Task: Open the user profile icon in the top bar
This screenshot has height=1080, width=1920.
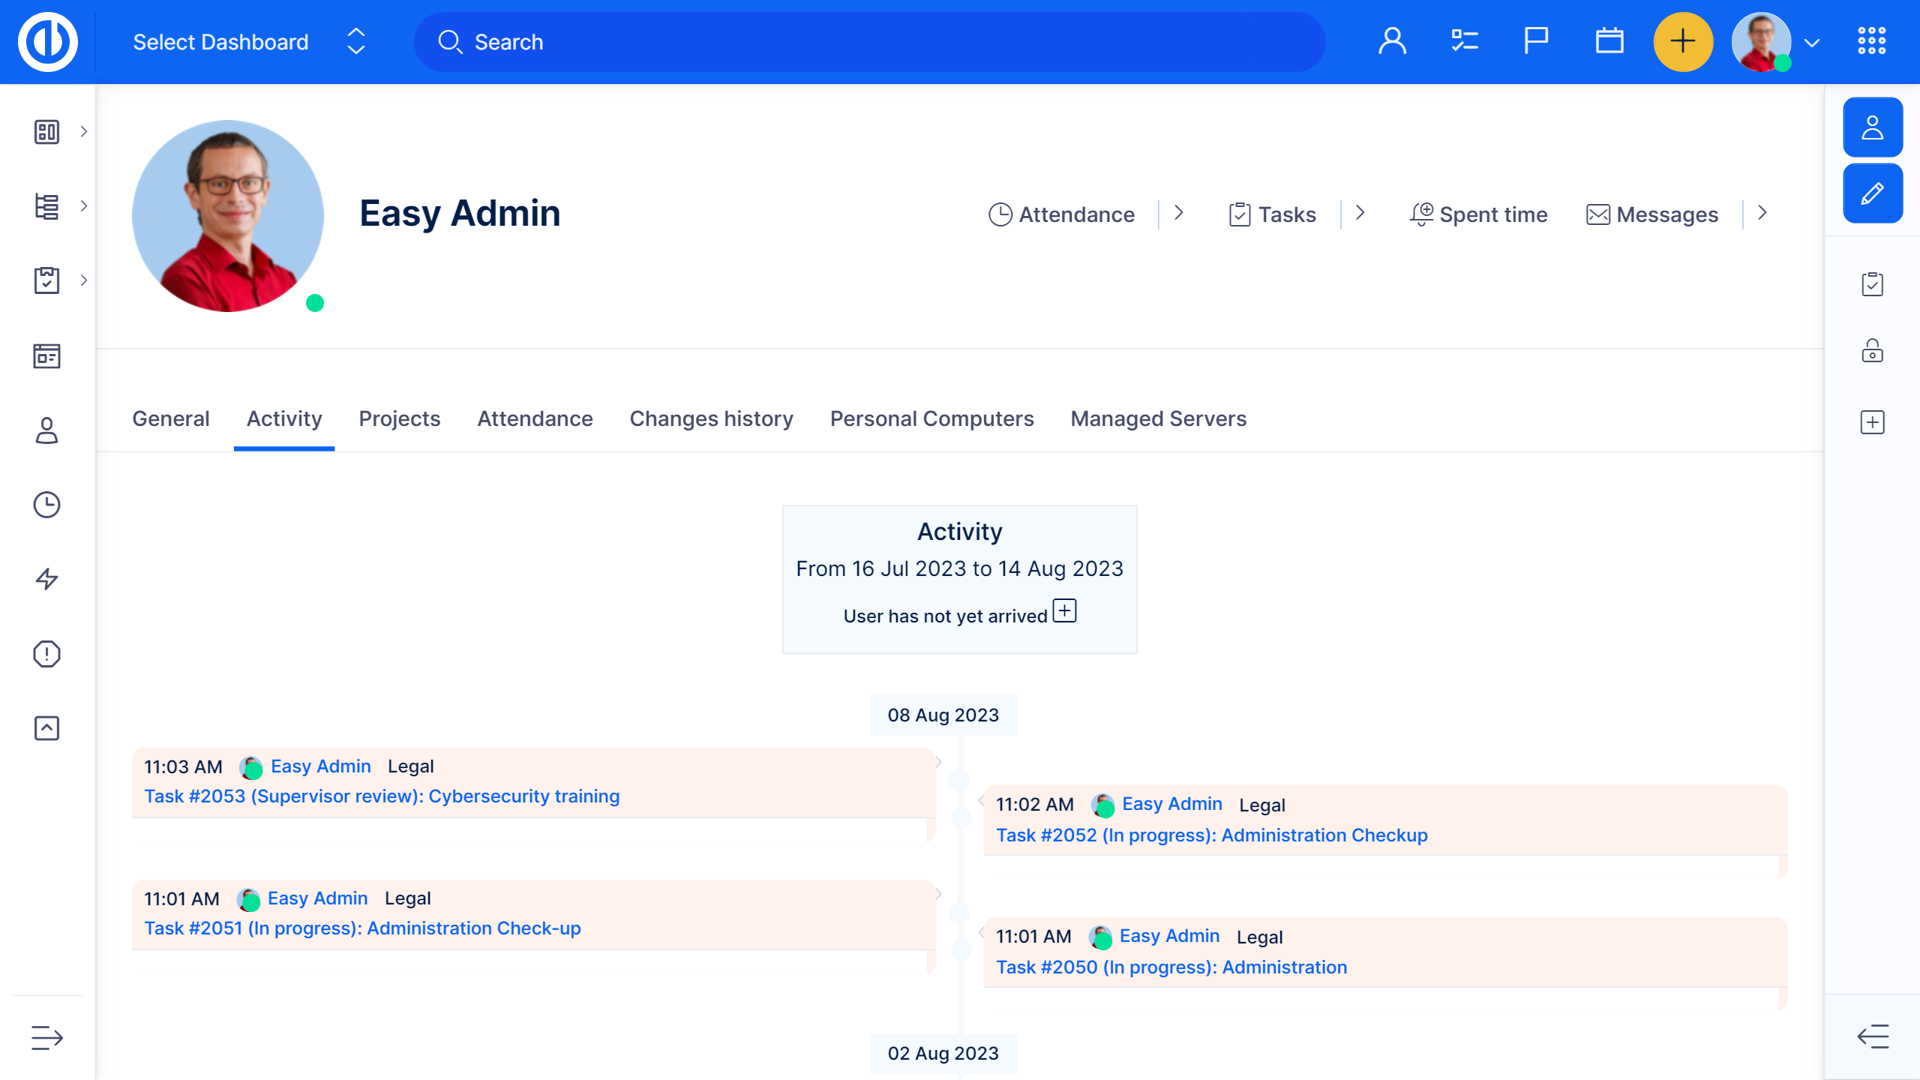Action: pos(1392,41)
